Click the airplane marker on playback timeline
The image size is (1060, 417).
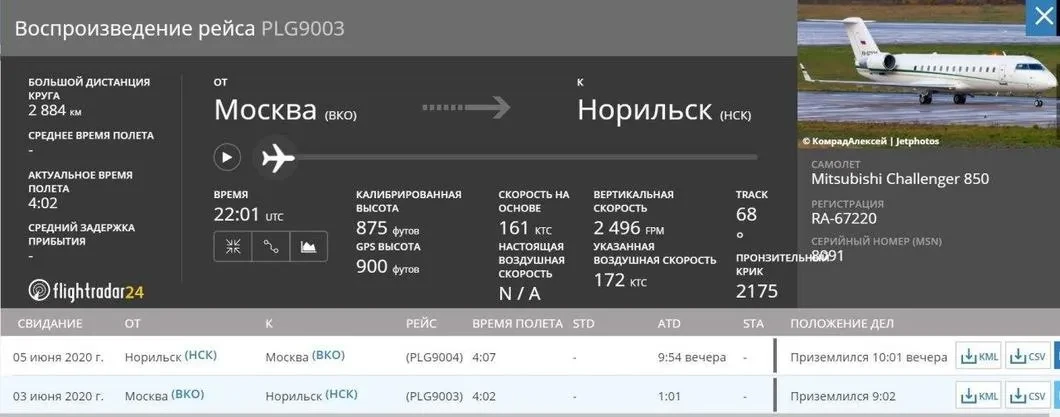click(x=277, y=157)
